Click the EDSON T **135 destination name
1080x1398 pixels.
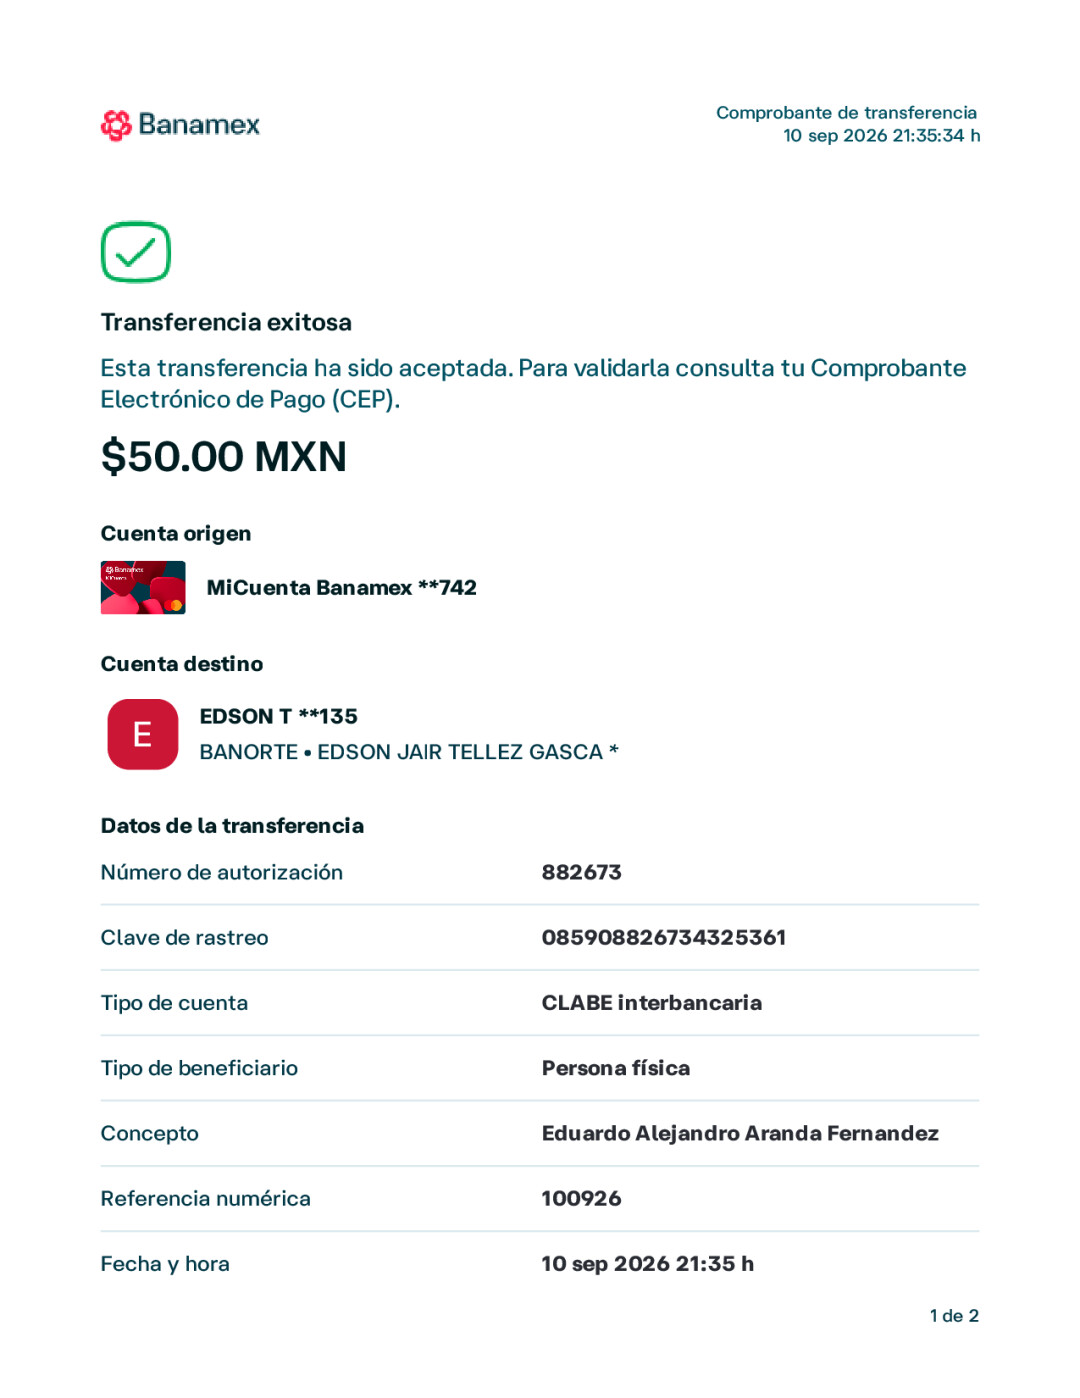[x=279, y=717]
